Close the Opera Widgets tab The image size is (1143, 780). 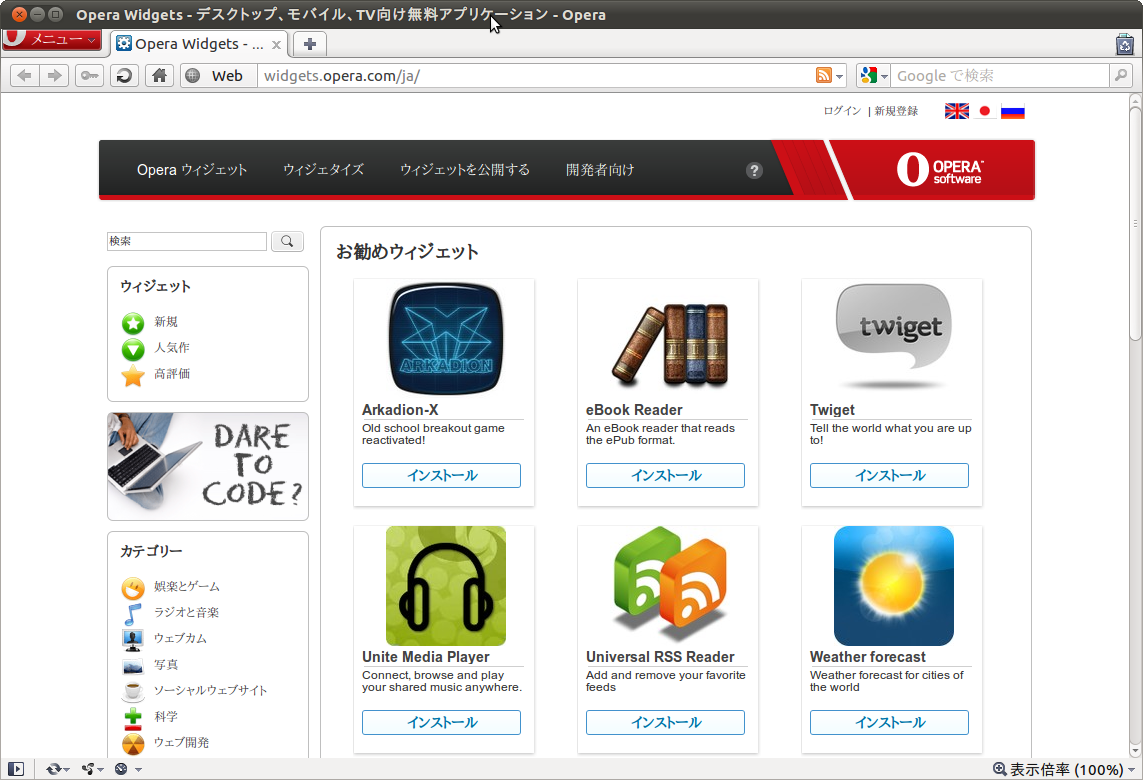276,44
